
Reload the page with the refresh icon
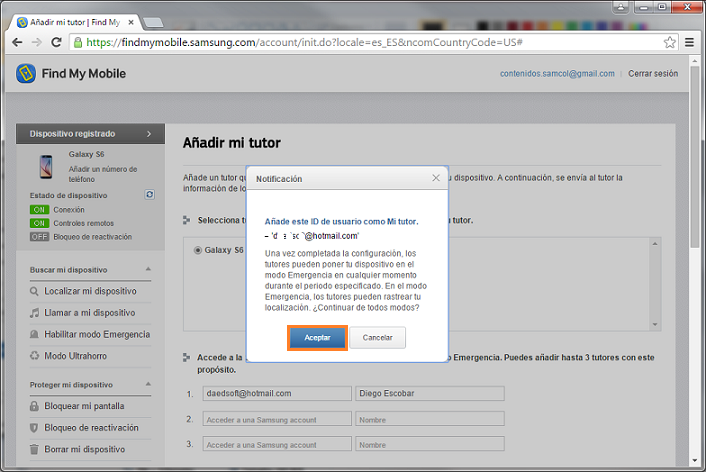click(x=56, y=42)
